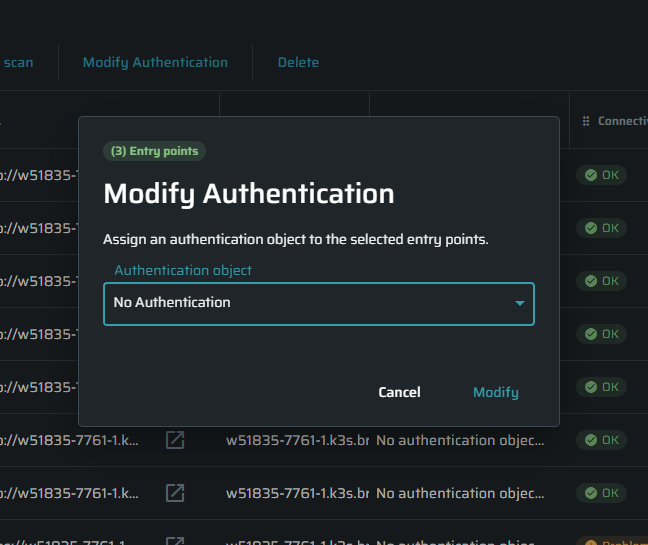Click the "Assign an authentication object" description text

coord(295,239)
